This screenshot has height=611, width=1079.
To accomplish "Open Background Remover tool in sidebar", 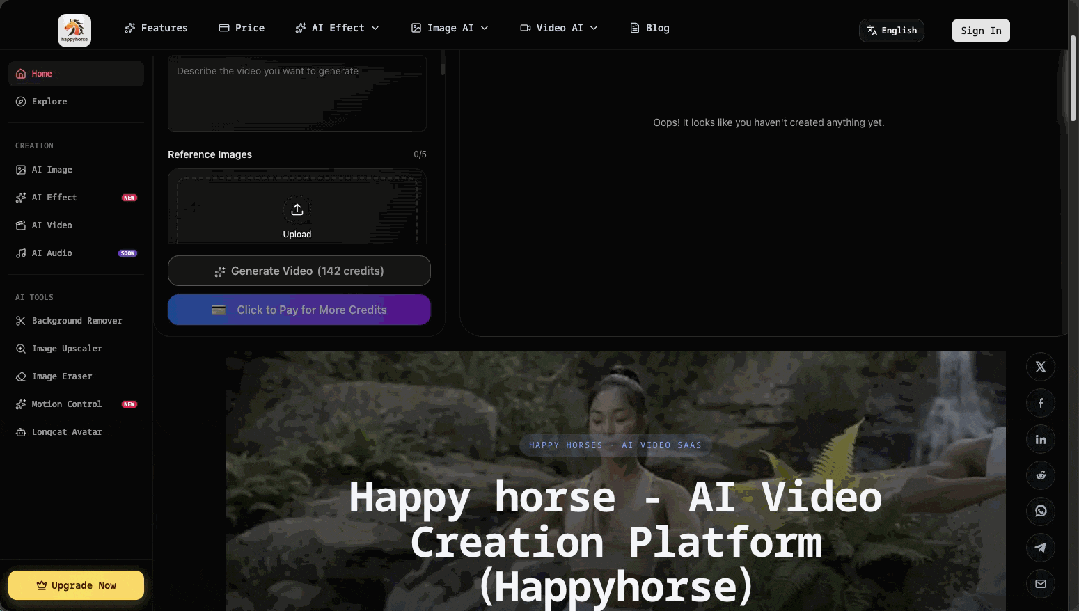I will [76, 321].
